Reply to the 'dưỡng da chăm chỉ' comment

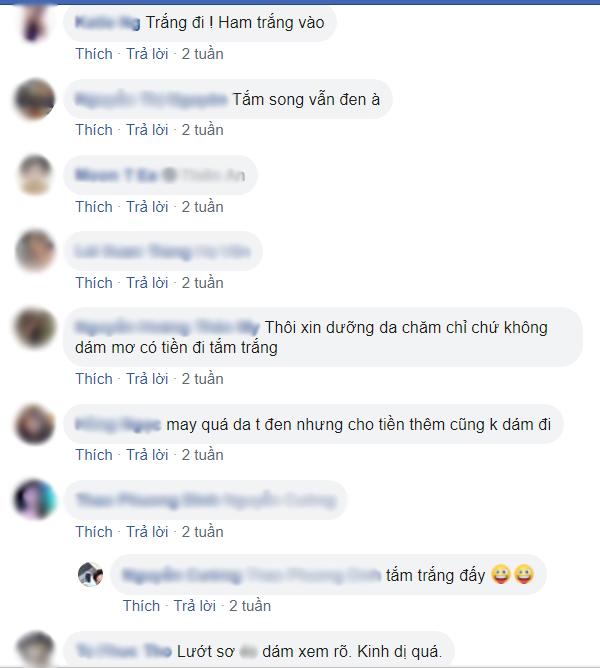click(147, 378)
